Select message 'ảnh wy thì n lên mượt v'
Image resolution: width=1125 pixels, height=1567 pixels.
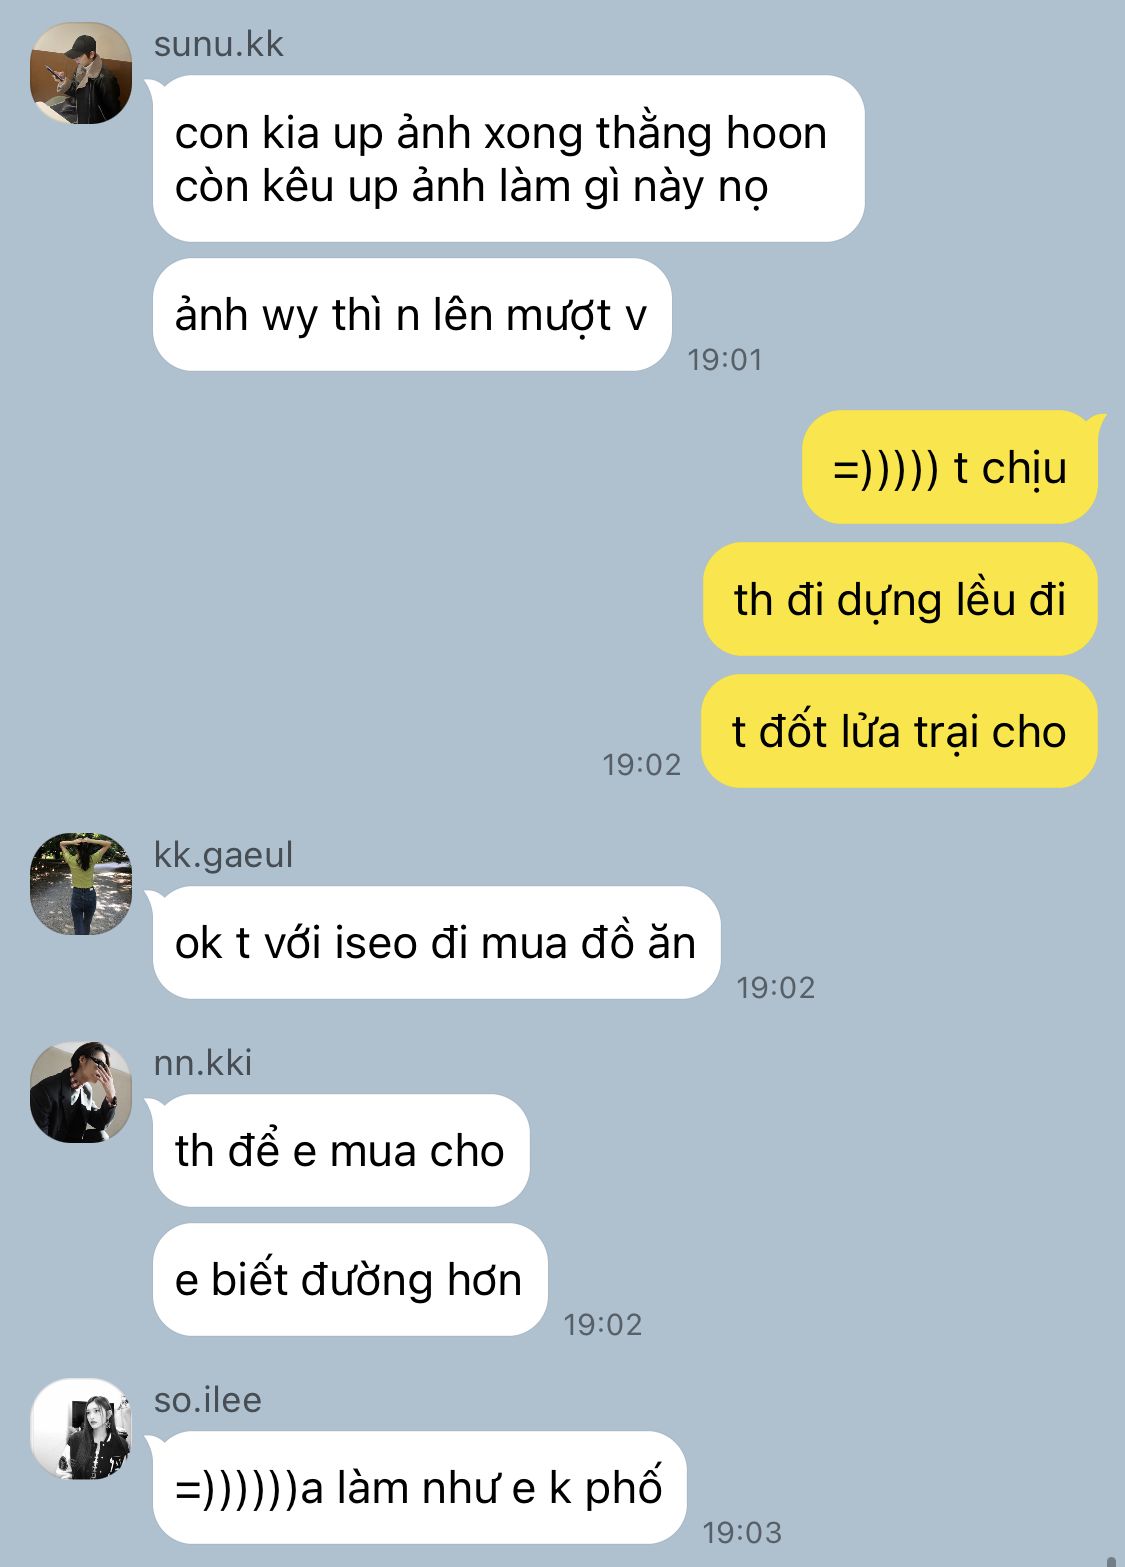pyautogui.click(x=412, y=315)
